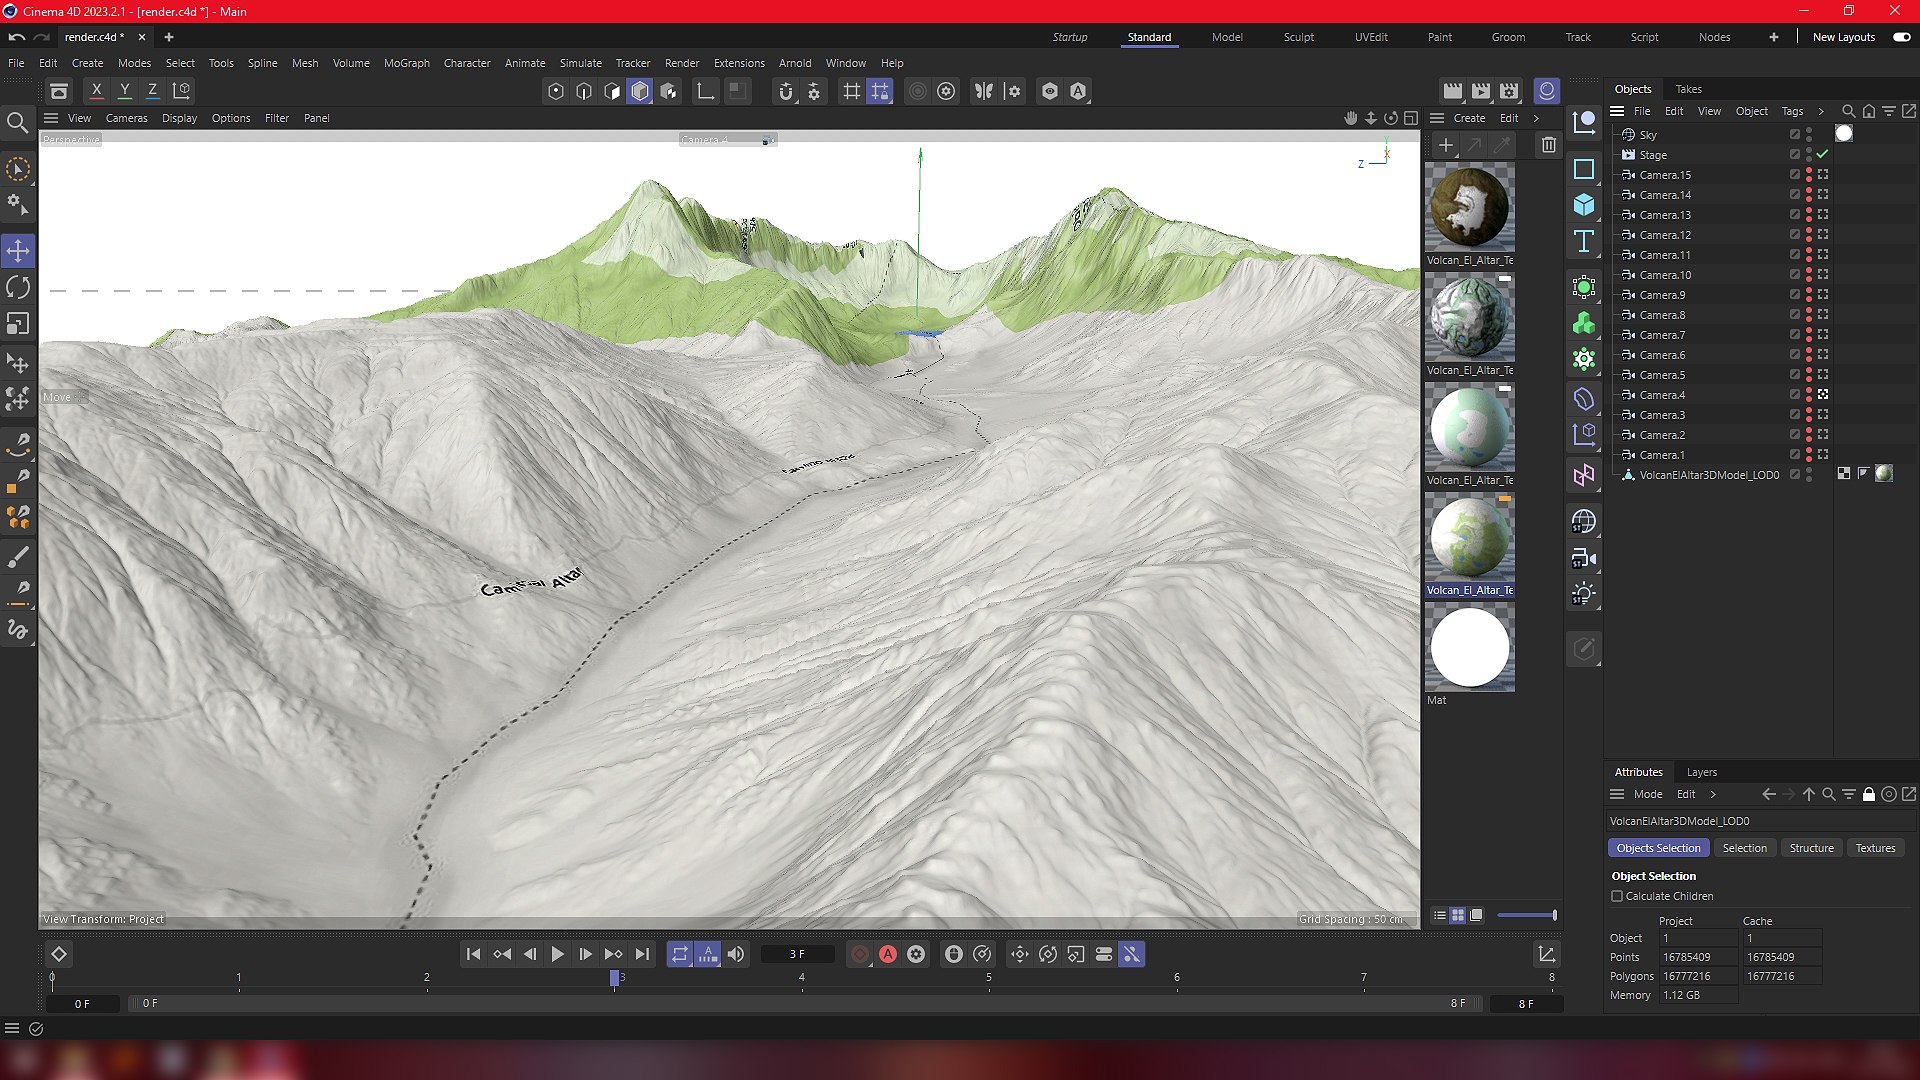
Task: Toggle enable checkmark on Stage object
Action: pyautogui.click(x=1822, y=154)
